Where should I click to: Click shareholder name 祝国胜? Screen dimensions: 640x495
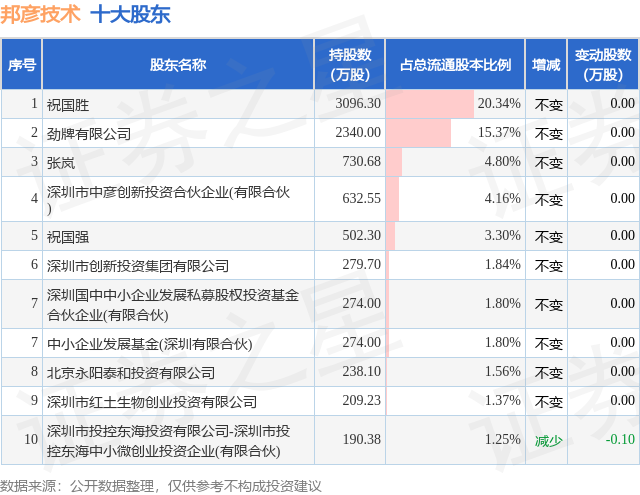click(x=68, y=105)
